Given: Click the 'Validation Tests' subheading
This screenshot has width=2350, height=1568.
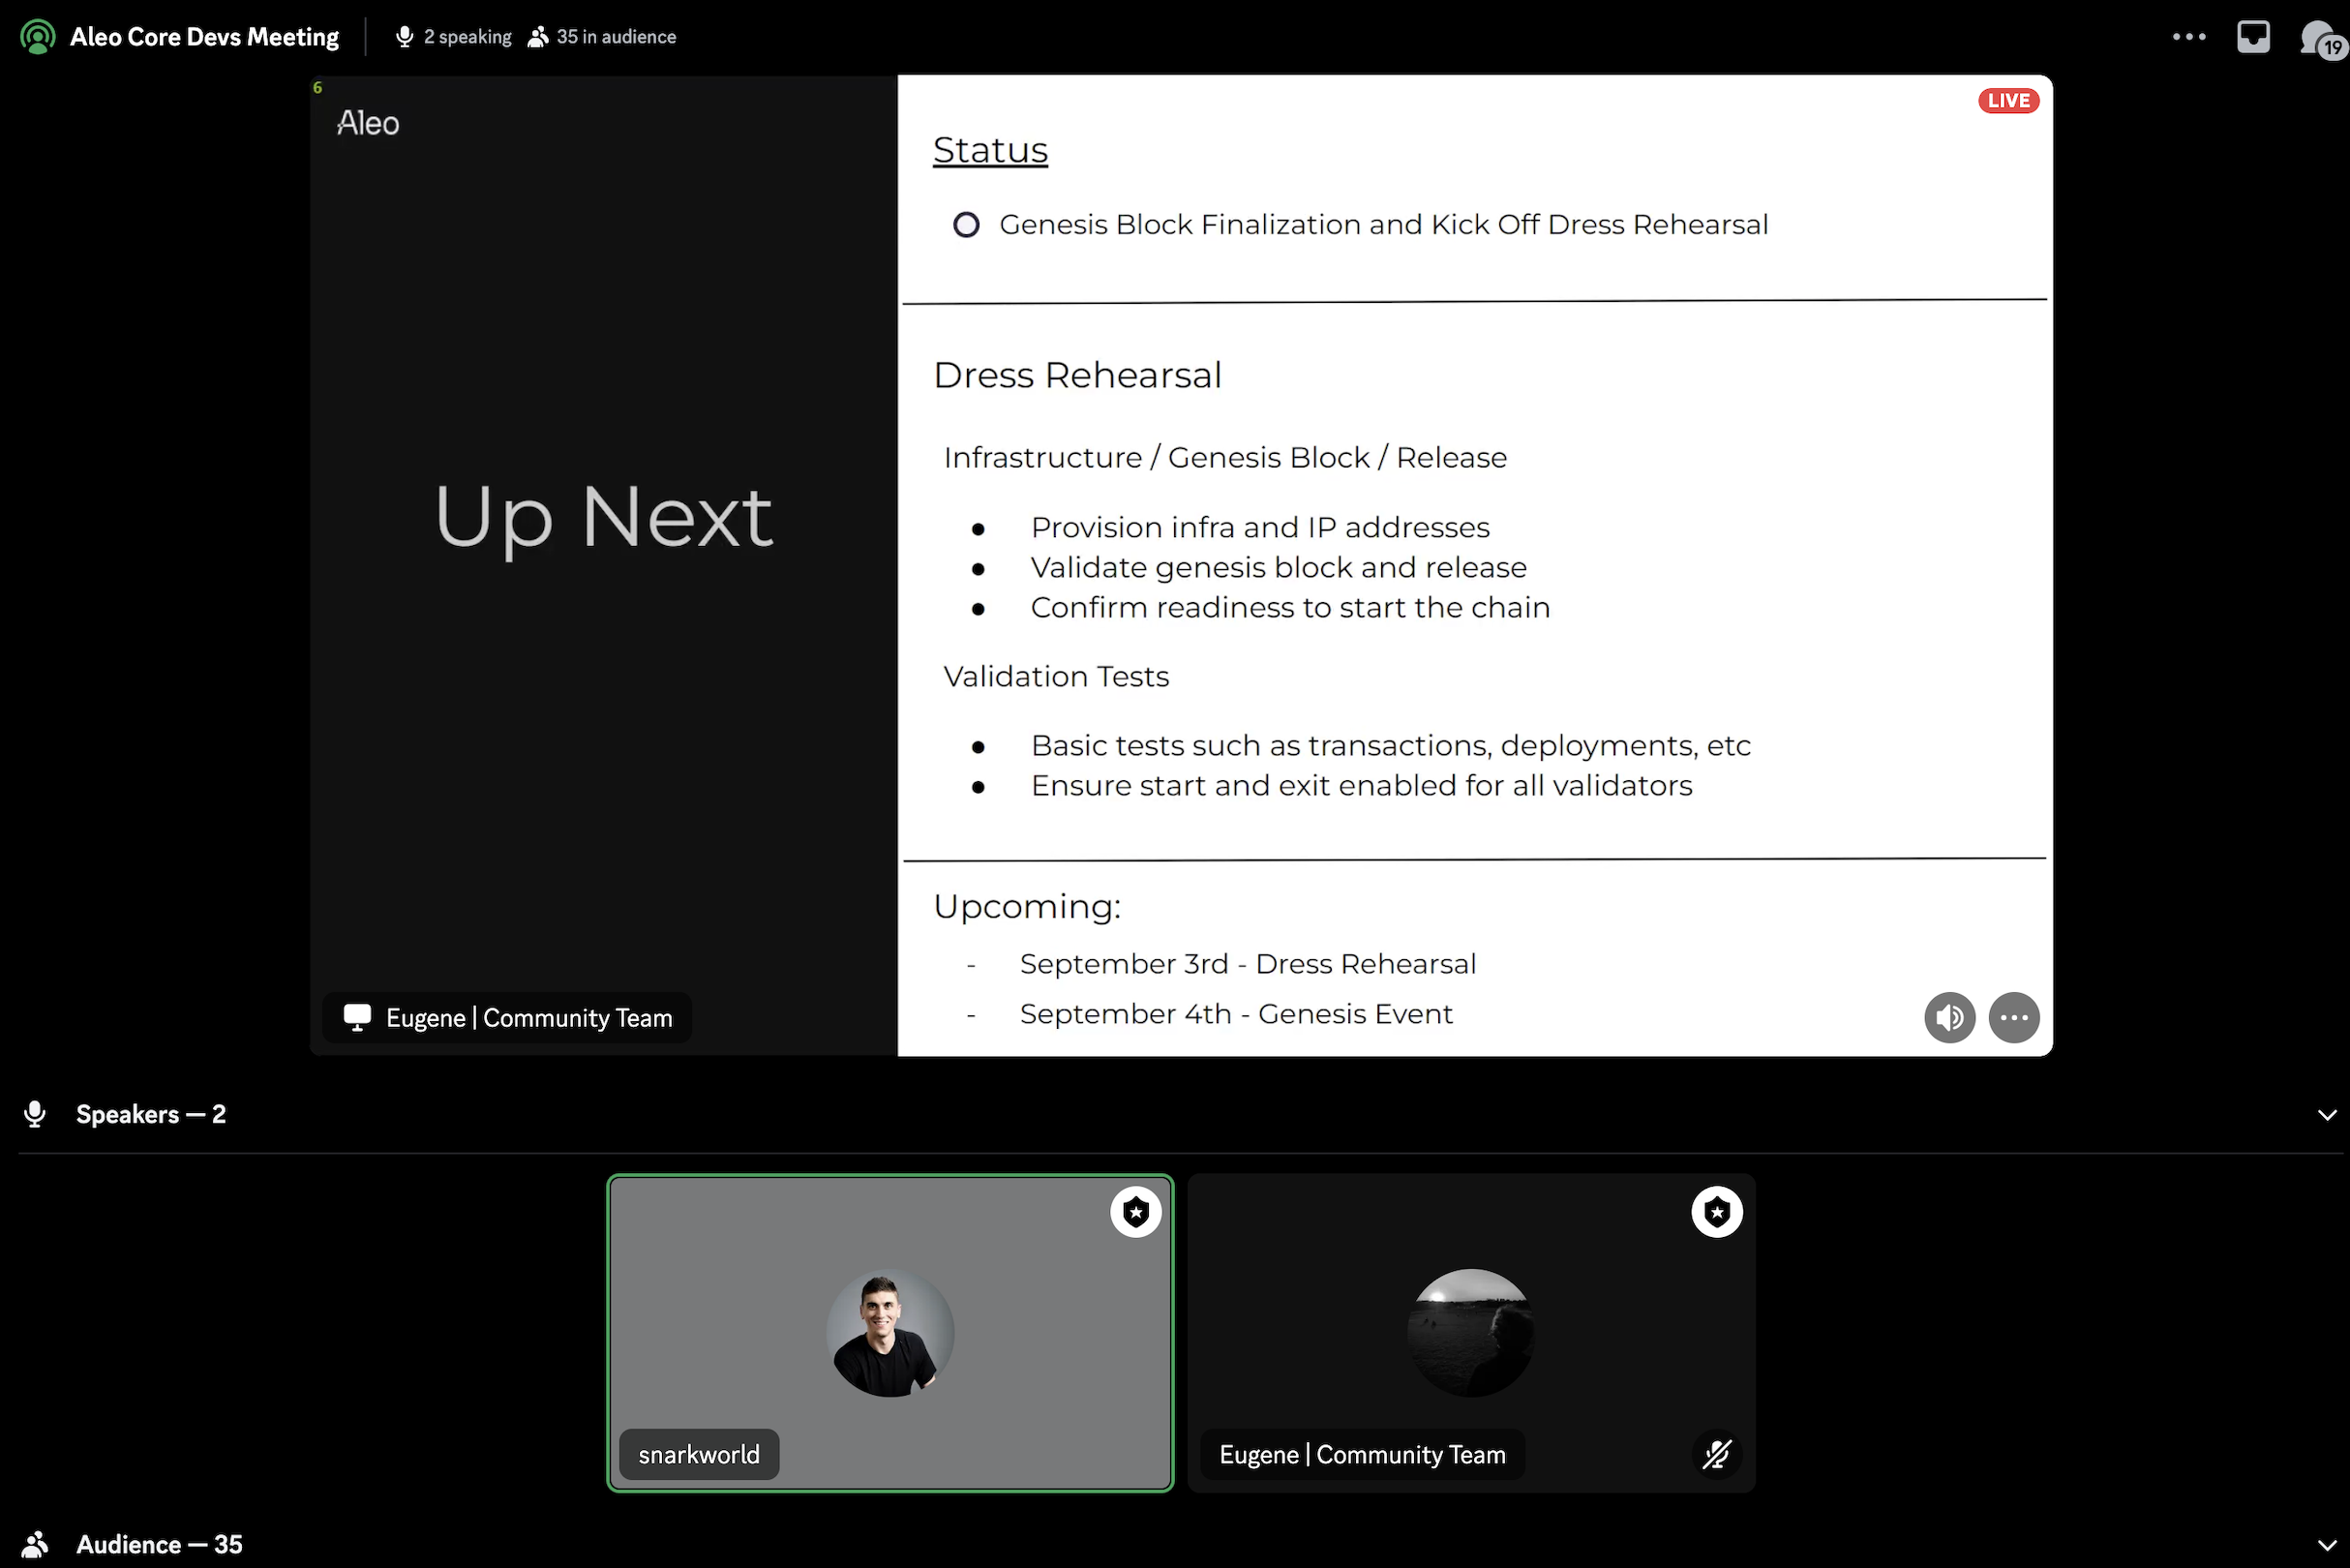Looking at the screenshot, I should pyautogui.click(x=1056, y=677).
